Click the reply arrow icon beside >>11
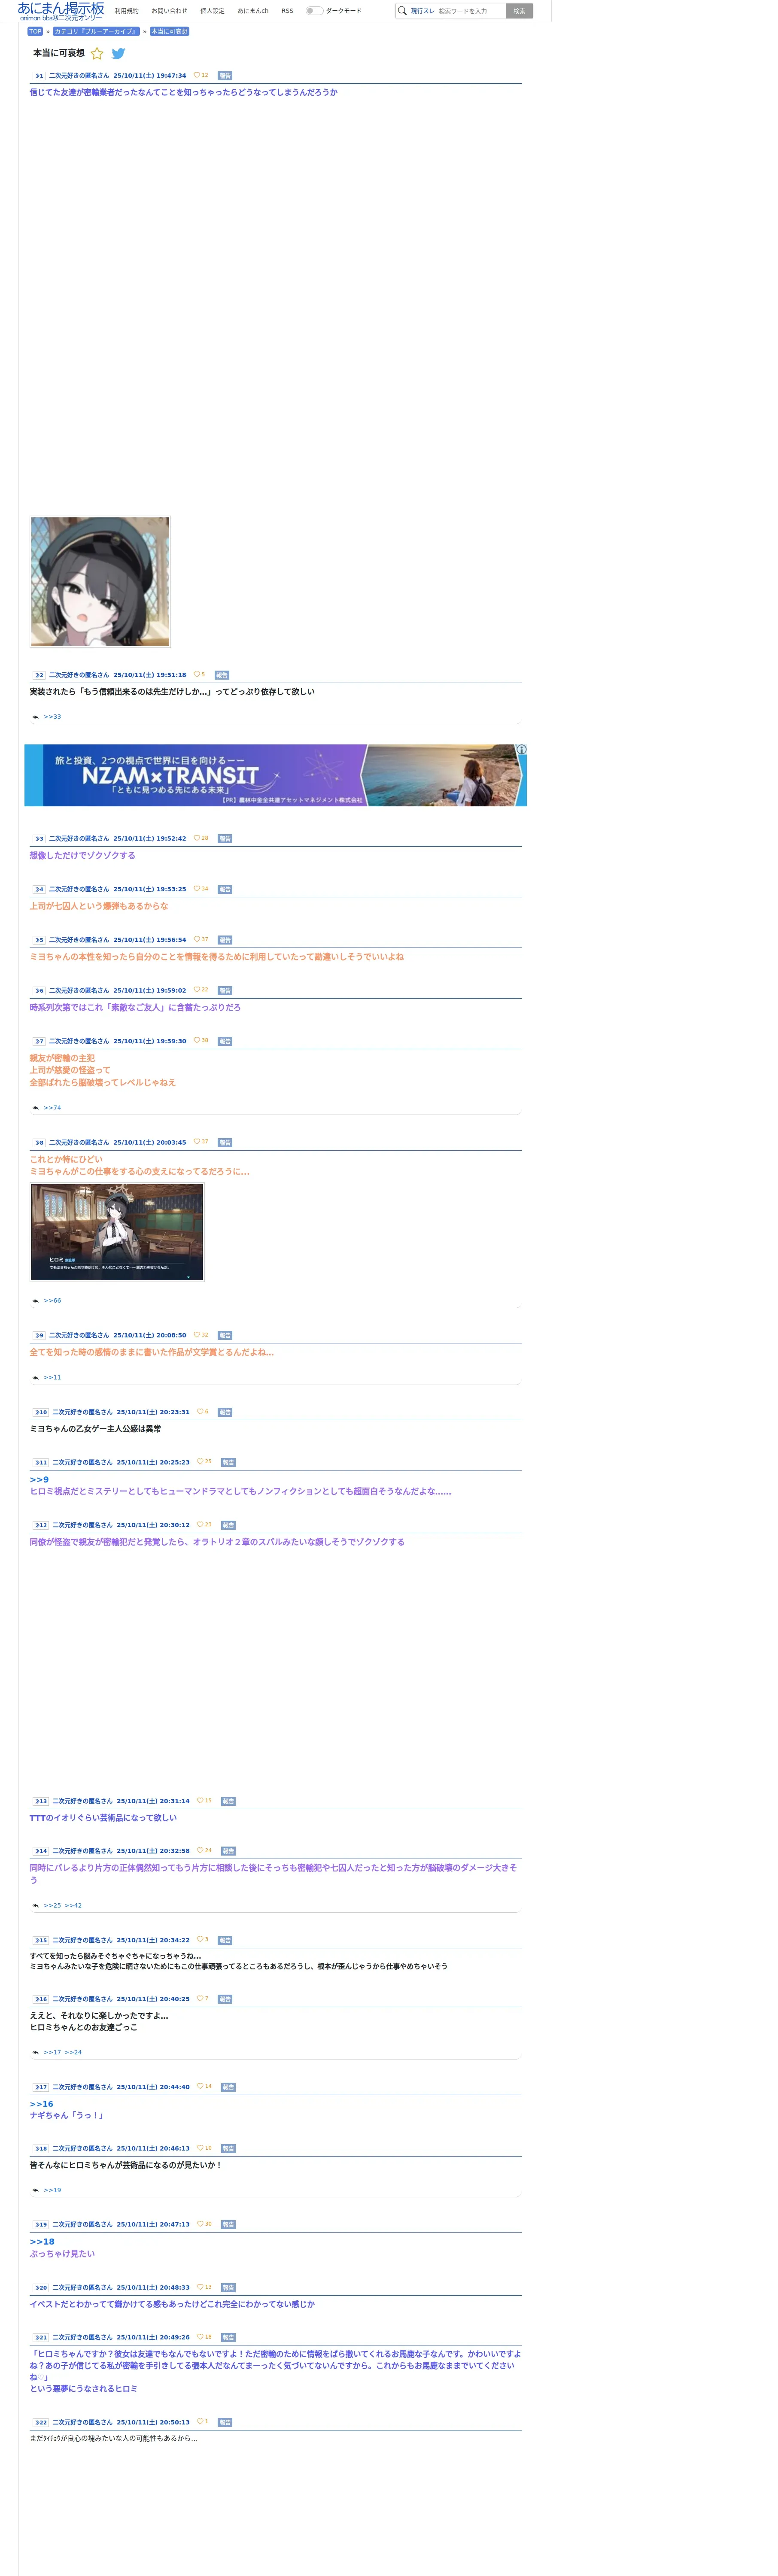This screenshot has width=778, height=2576. point(36,1378)
